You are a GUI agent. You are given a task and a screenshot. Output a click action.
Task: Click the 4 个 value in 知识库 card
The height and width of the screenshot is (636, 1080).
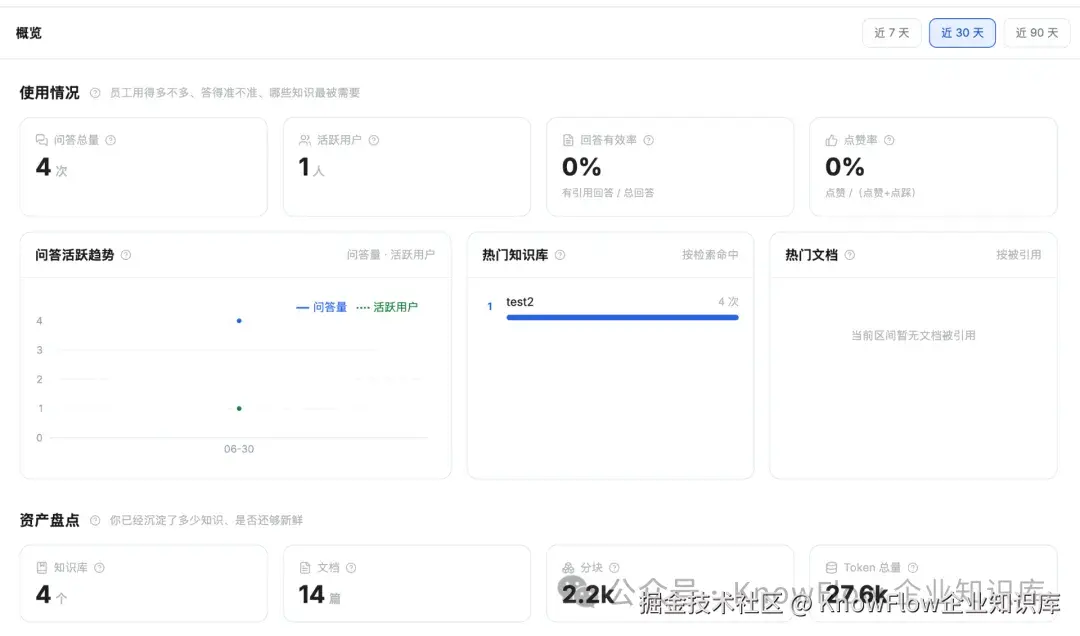click(x=52, y=595)
